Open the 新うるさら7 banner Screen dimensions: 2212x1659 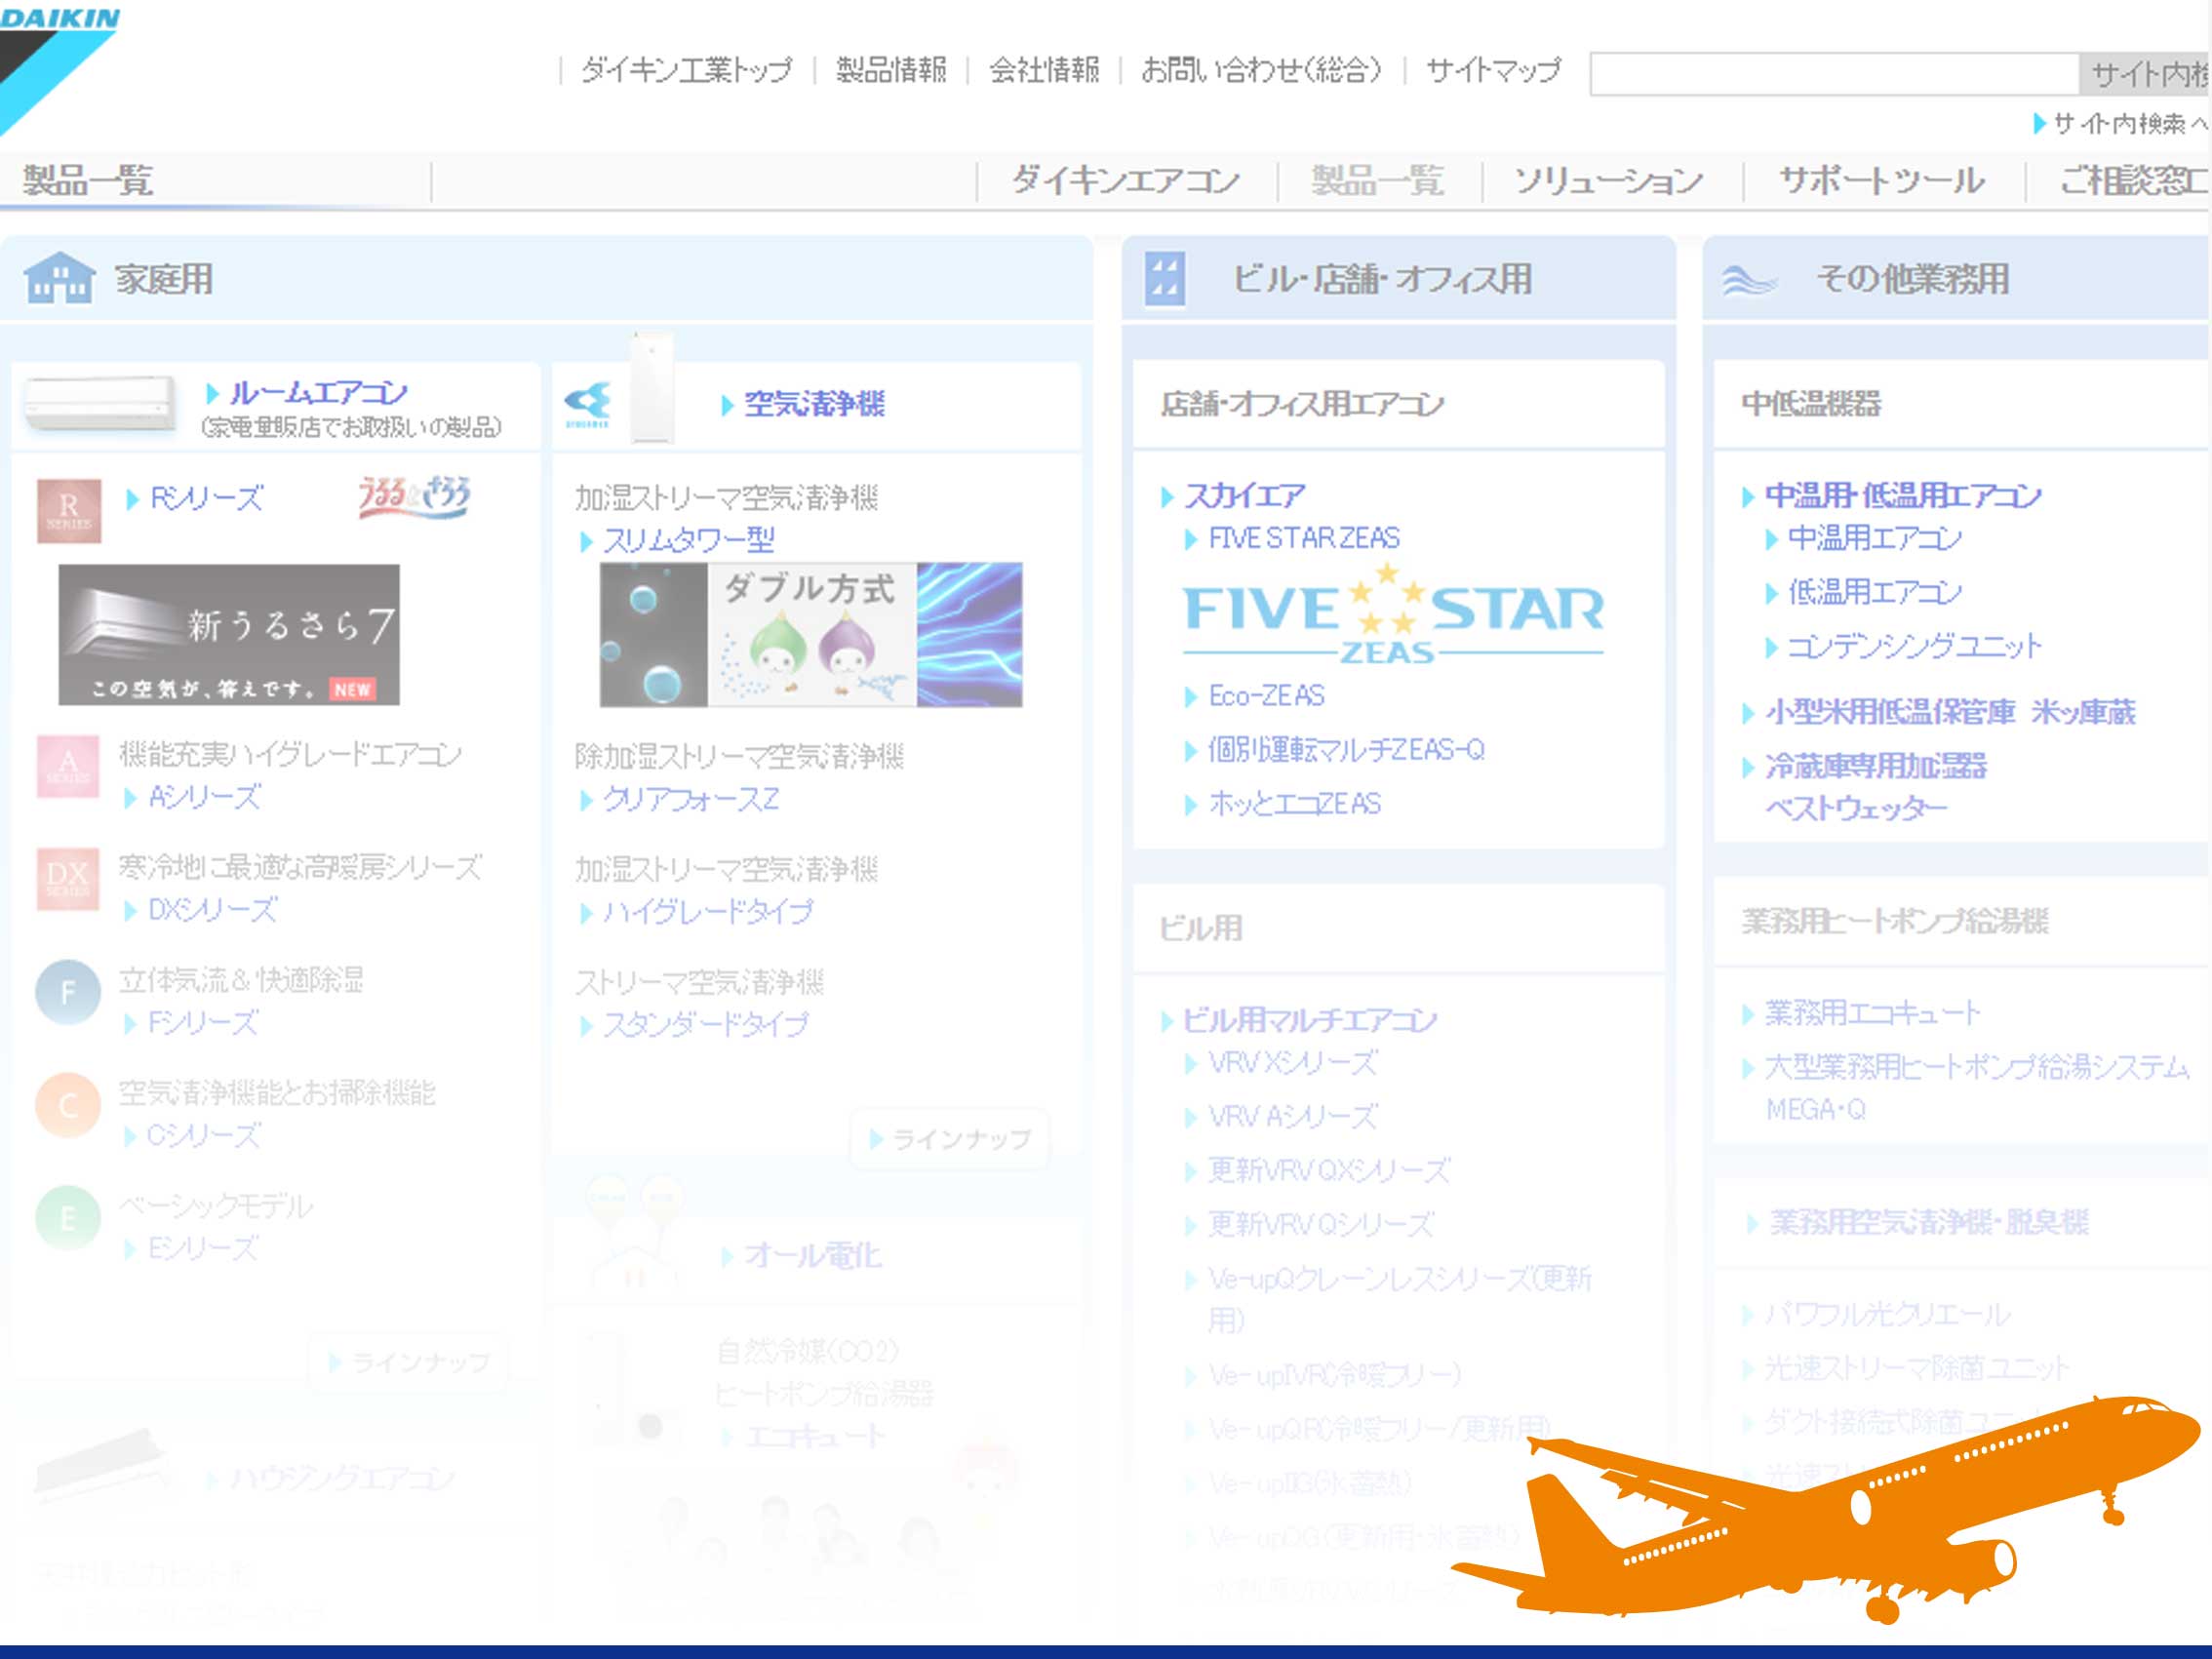tap(229, 635)
